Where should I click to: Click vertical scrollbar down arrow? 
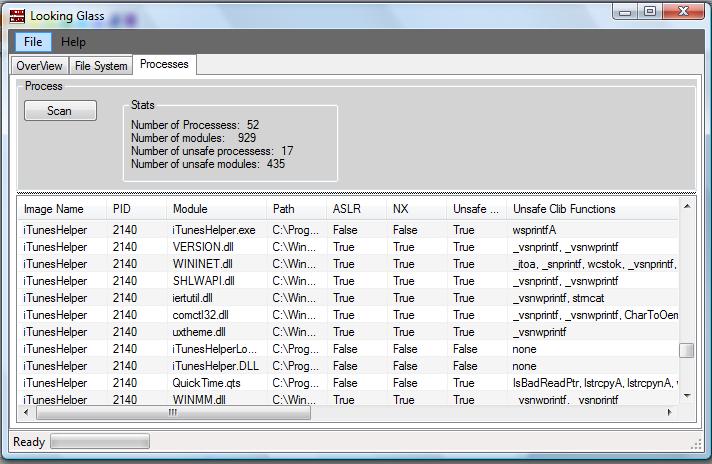687,396
